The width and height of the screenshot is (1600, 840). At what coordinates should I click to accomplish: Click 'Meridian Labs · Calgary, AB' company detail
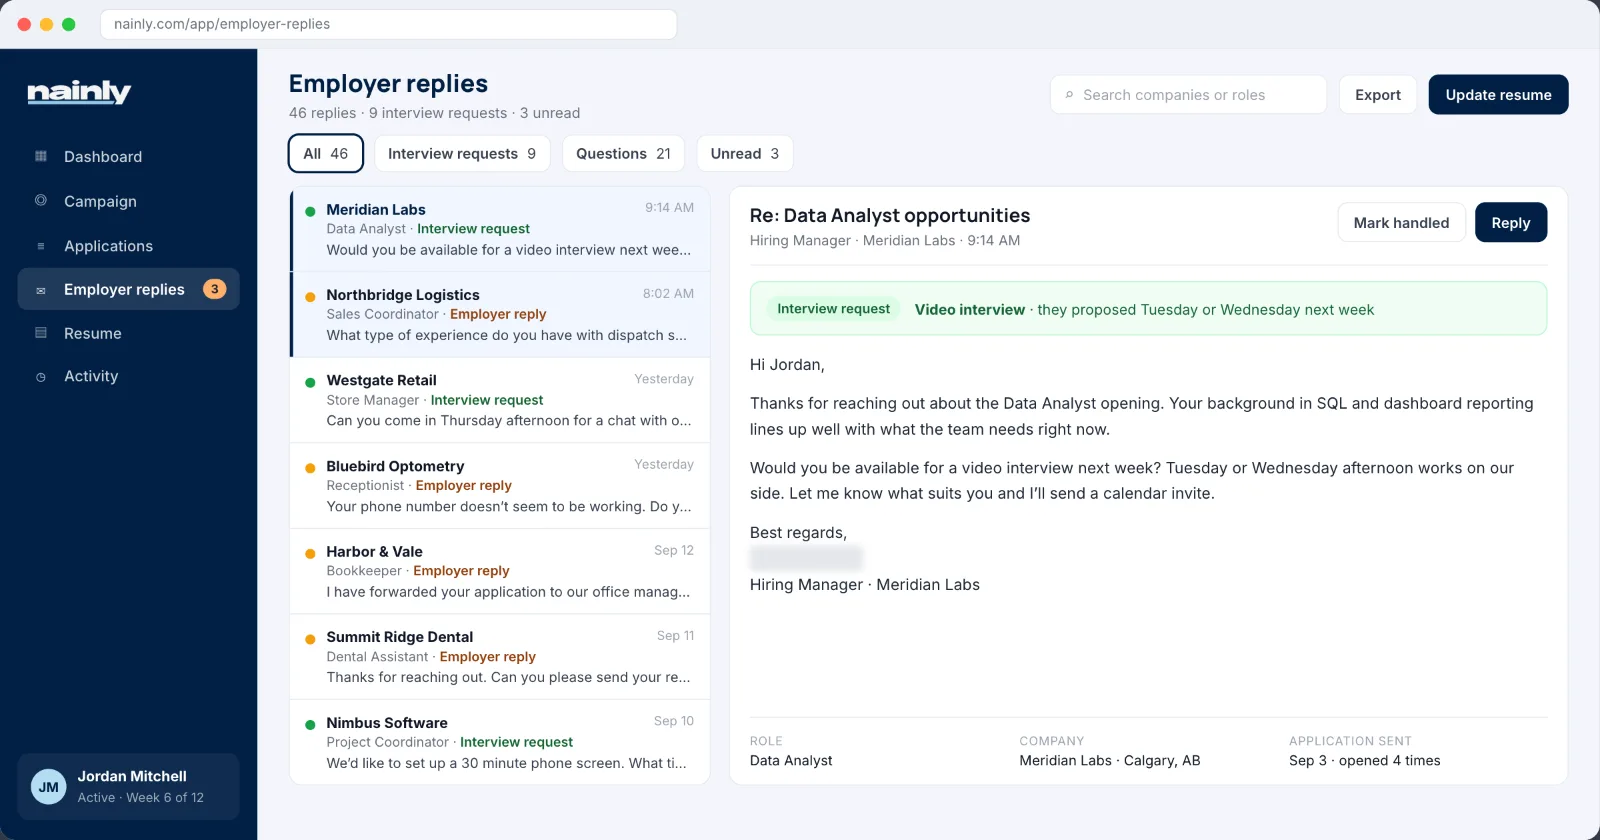point(1109,761)
